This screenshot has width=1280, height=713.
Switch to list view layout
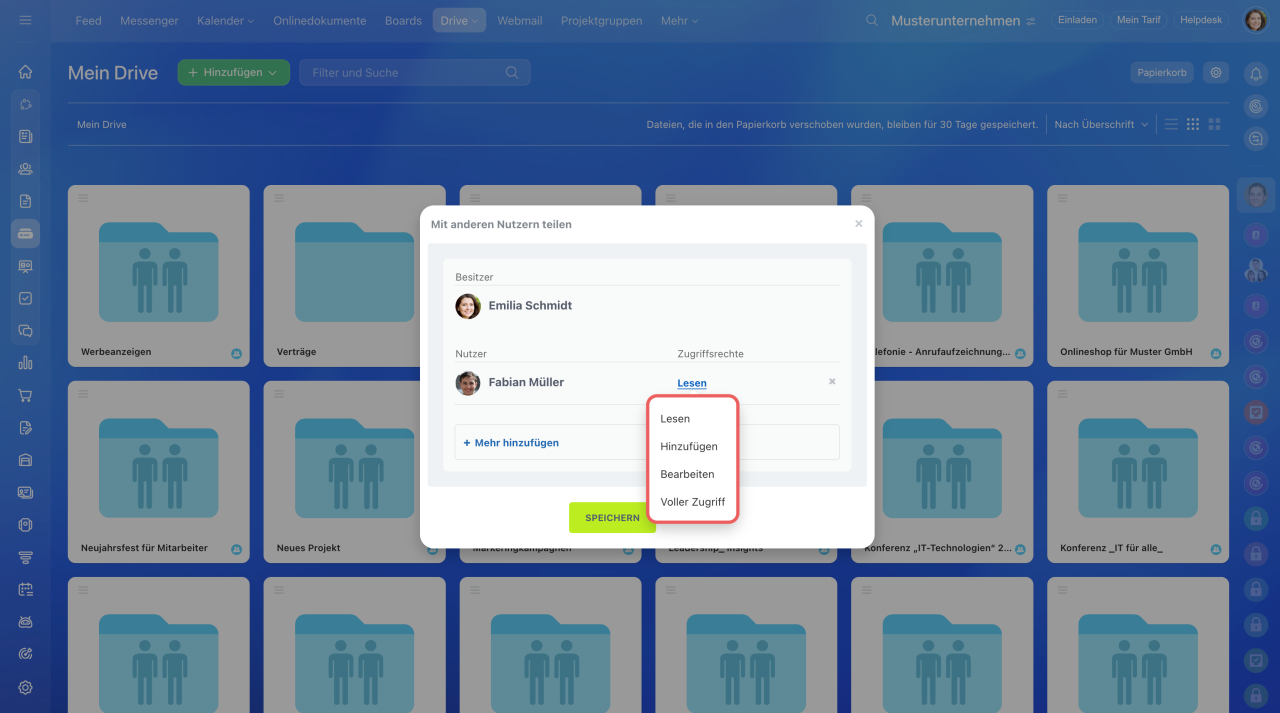(x=1171, y=124)
